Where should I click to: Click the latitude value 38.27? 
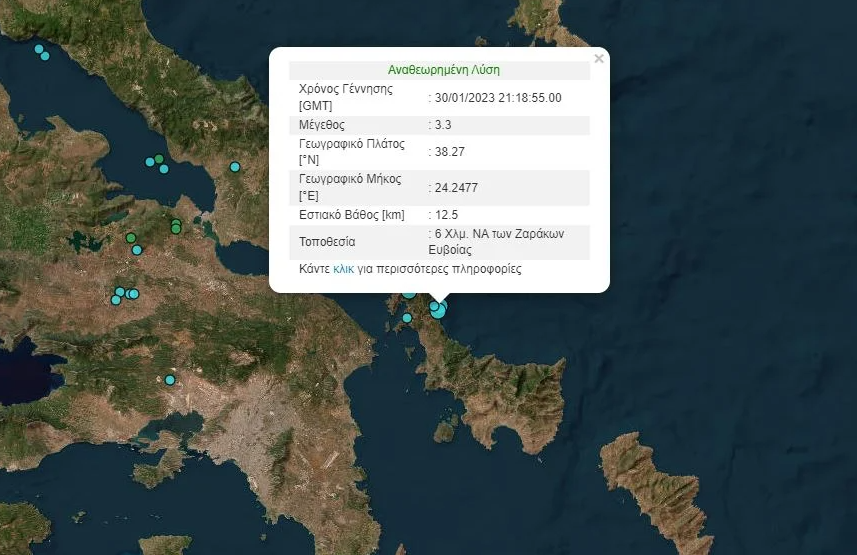(449, 152)
